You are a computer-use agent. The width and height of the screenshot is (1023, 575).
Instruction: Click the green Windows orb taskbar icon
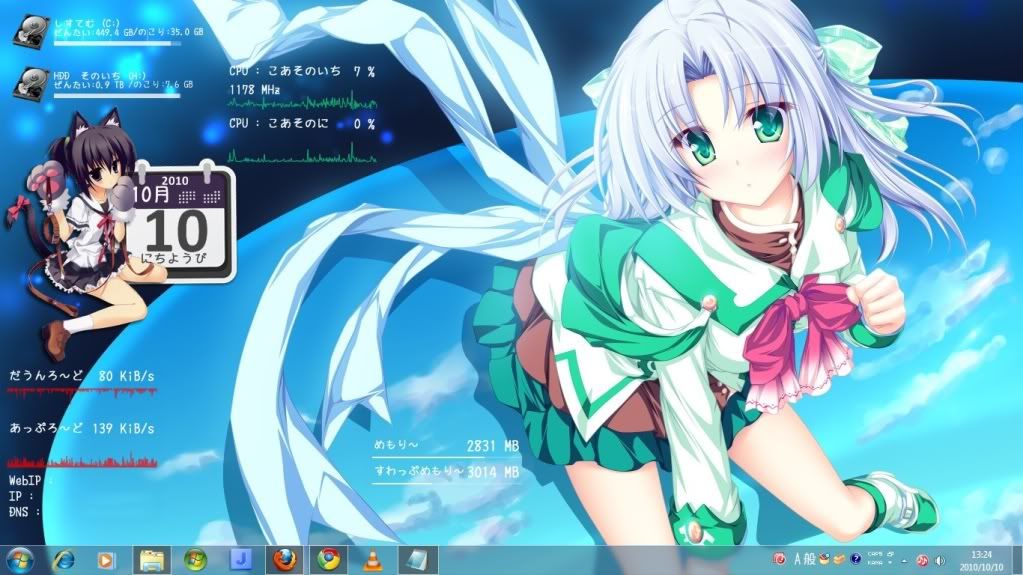195,560
